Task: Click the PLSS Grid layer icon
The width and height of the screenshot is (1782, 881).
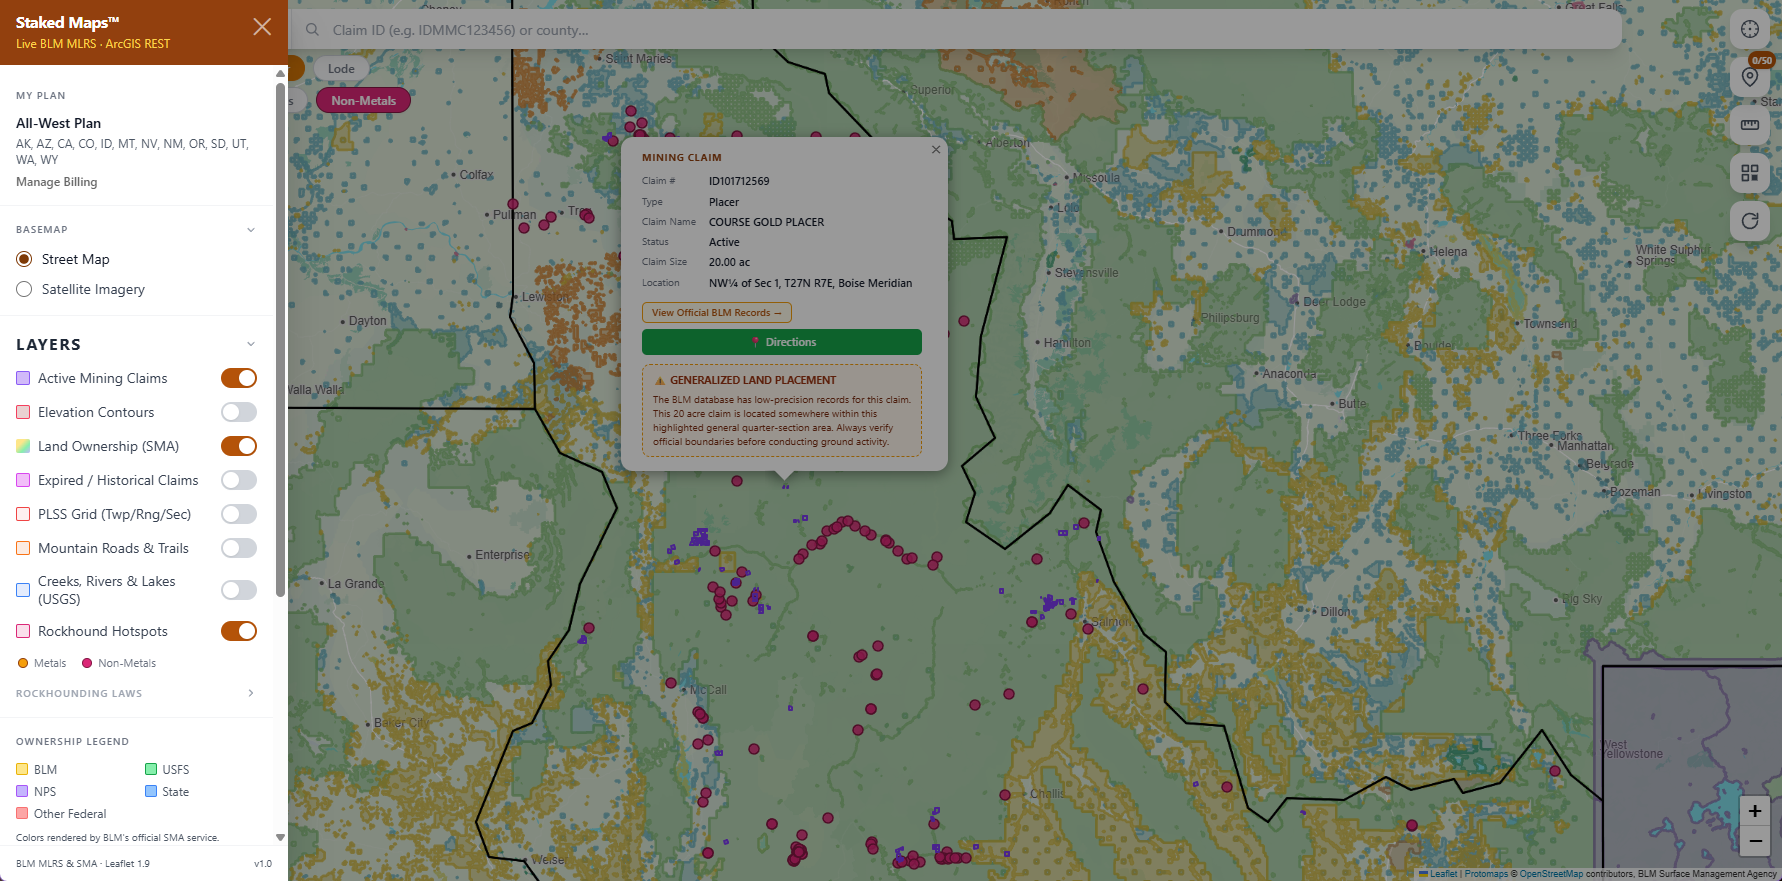Action: [23, 514]
